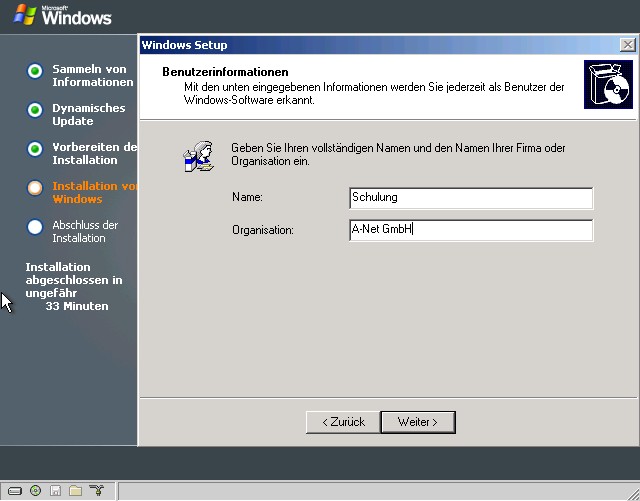Go back with the Zurück button
640x501 pixels.
pyautogui.click(x=343, y=422)
